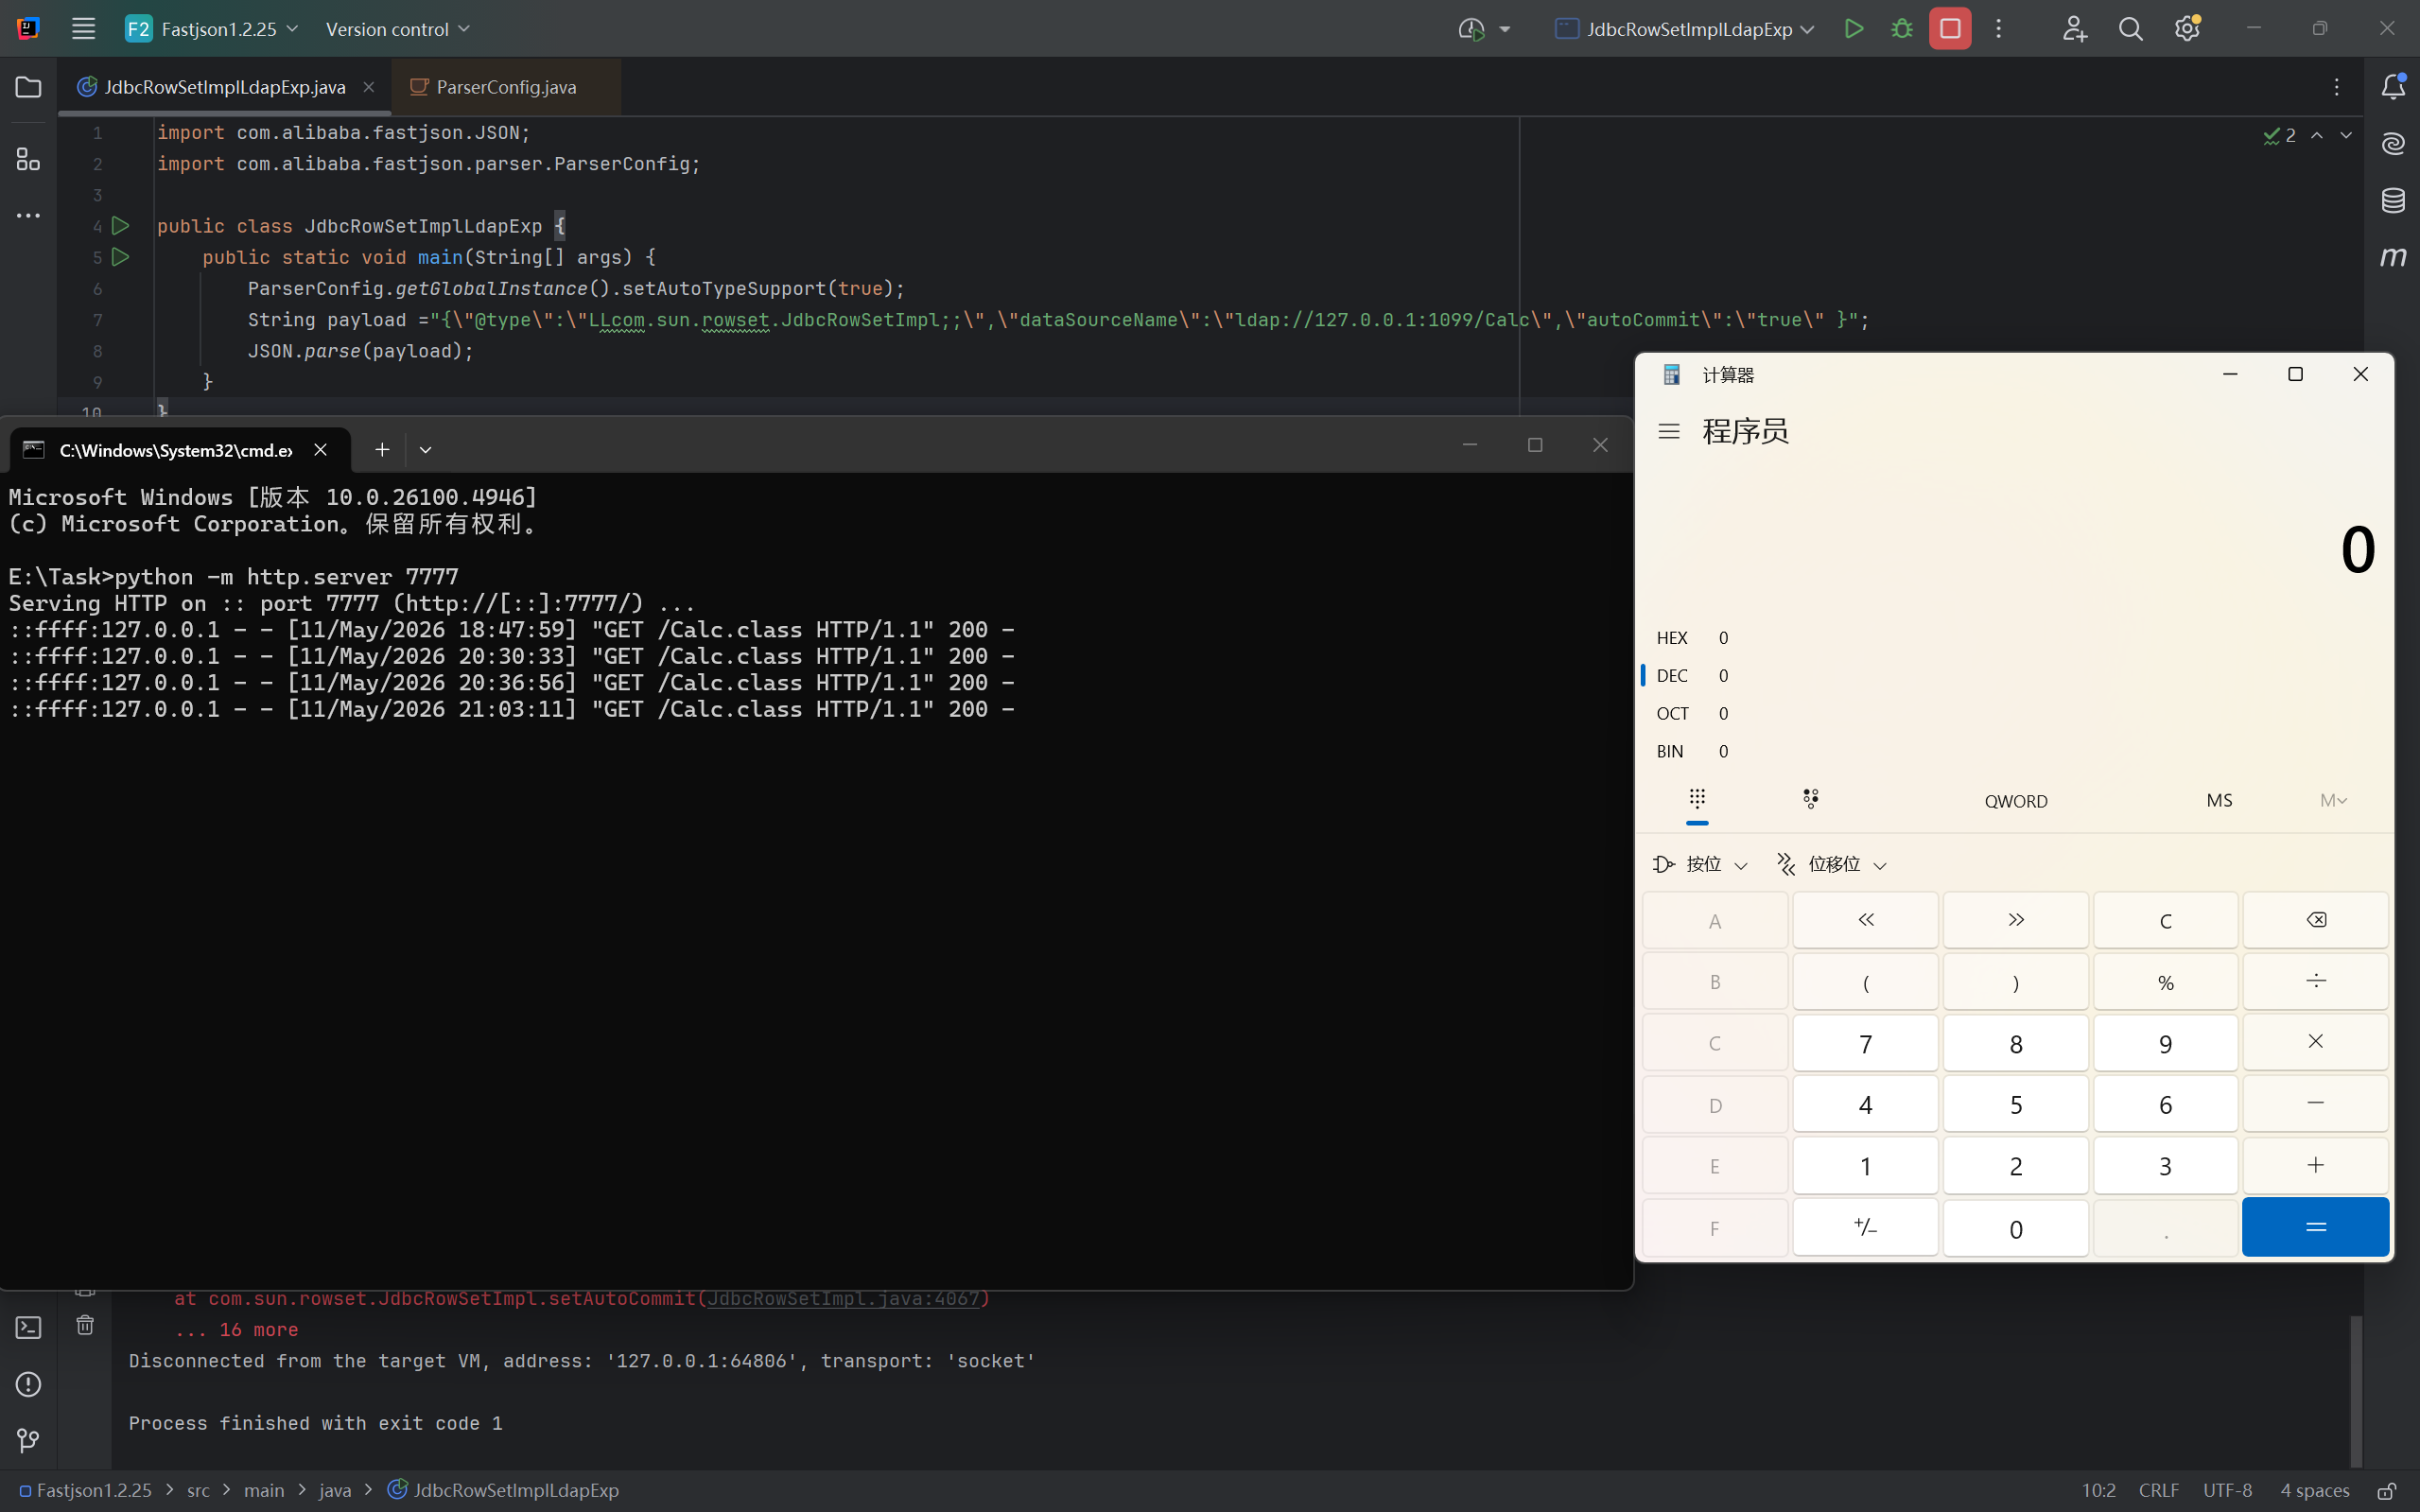Open the Fastjson1.2.25 project dropdown
The width and height of the screenshot is (2420, 1512).
(212, 29)
